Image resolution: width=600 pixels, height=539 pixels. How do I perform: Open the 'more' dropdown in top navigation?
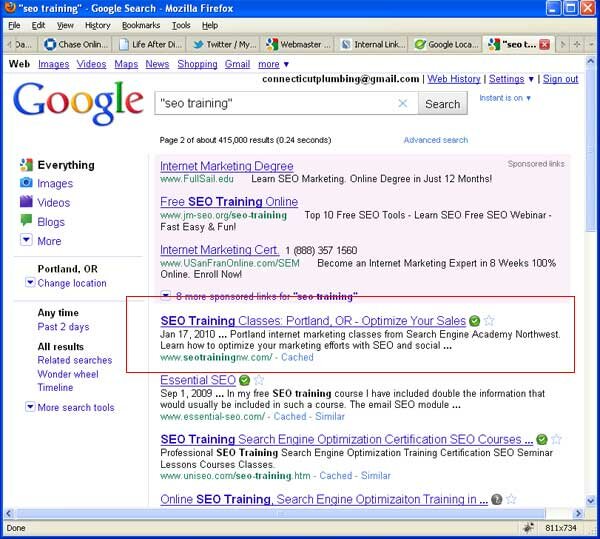[273, 64]
